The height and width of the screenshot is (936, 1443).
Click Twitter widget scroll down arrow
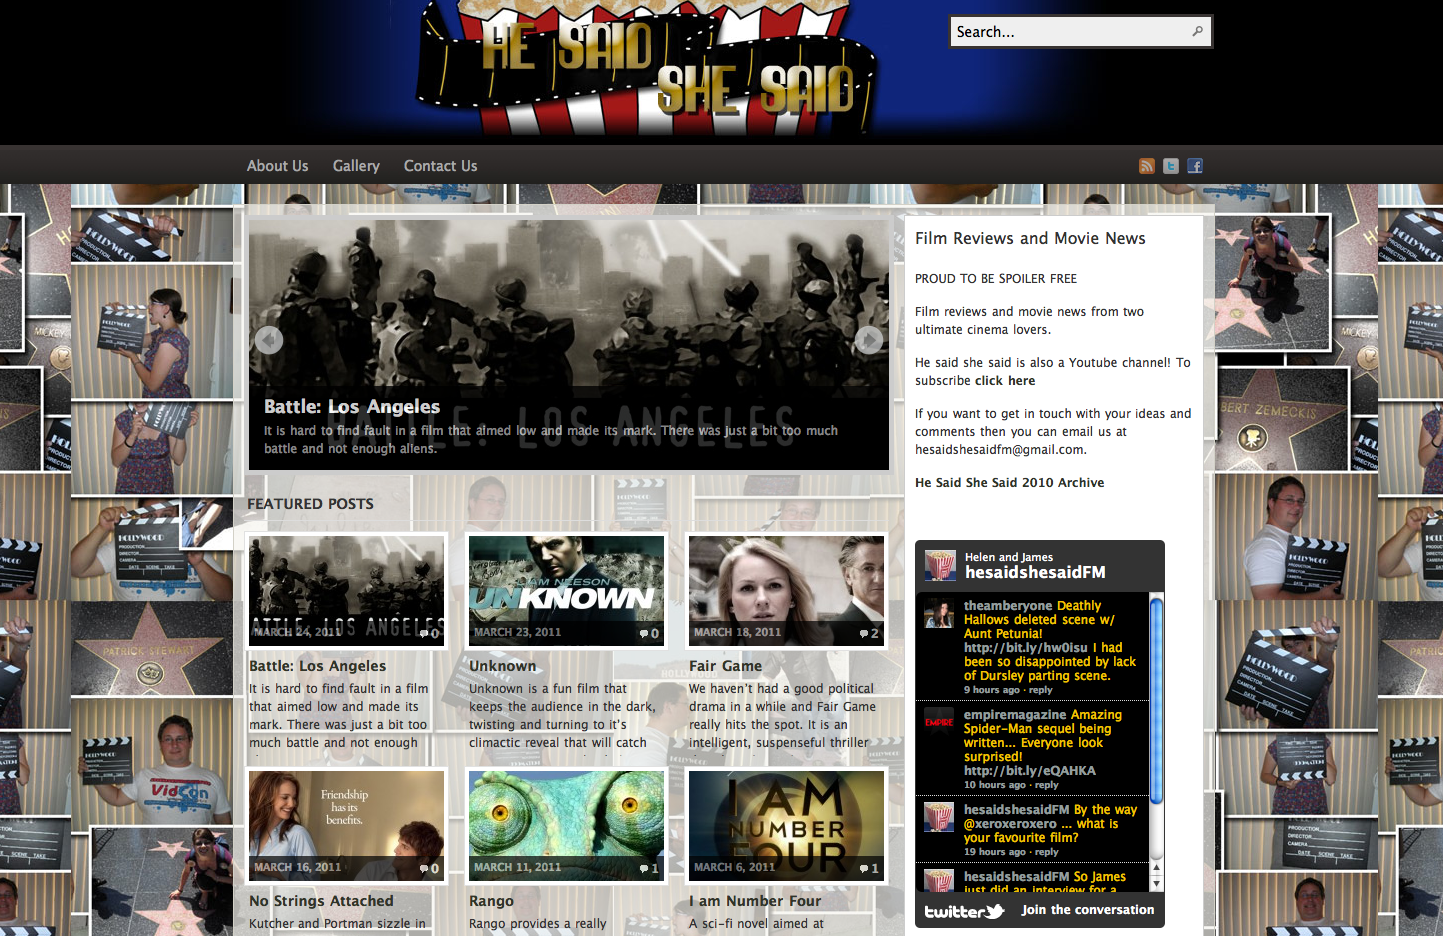point(1156,884)
